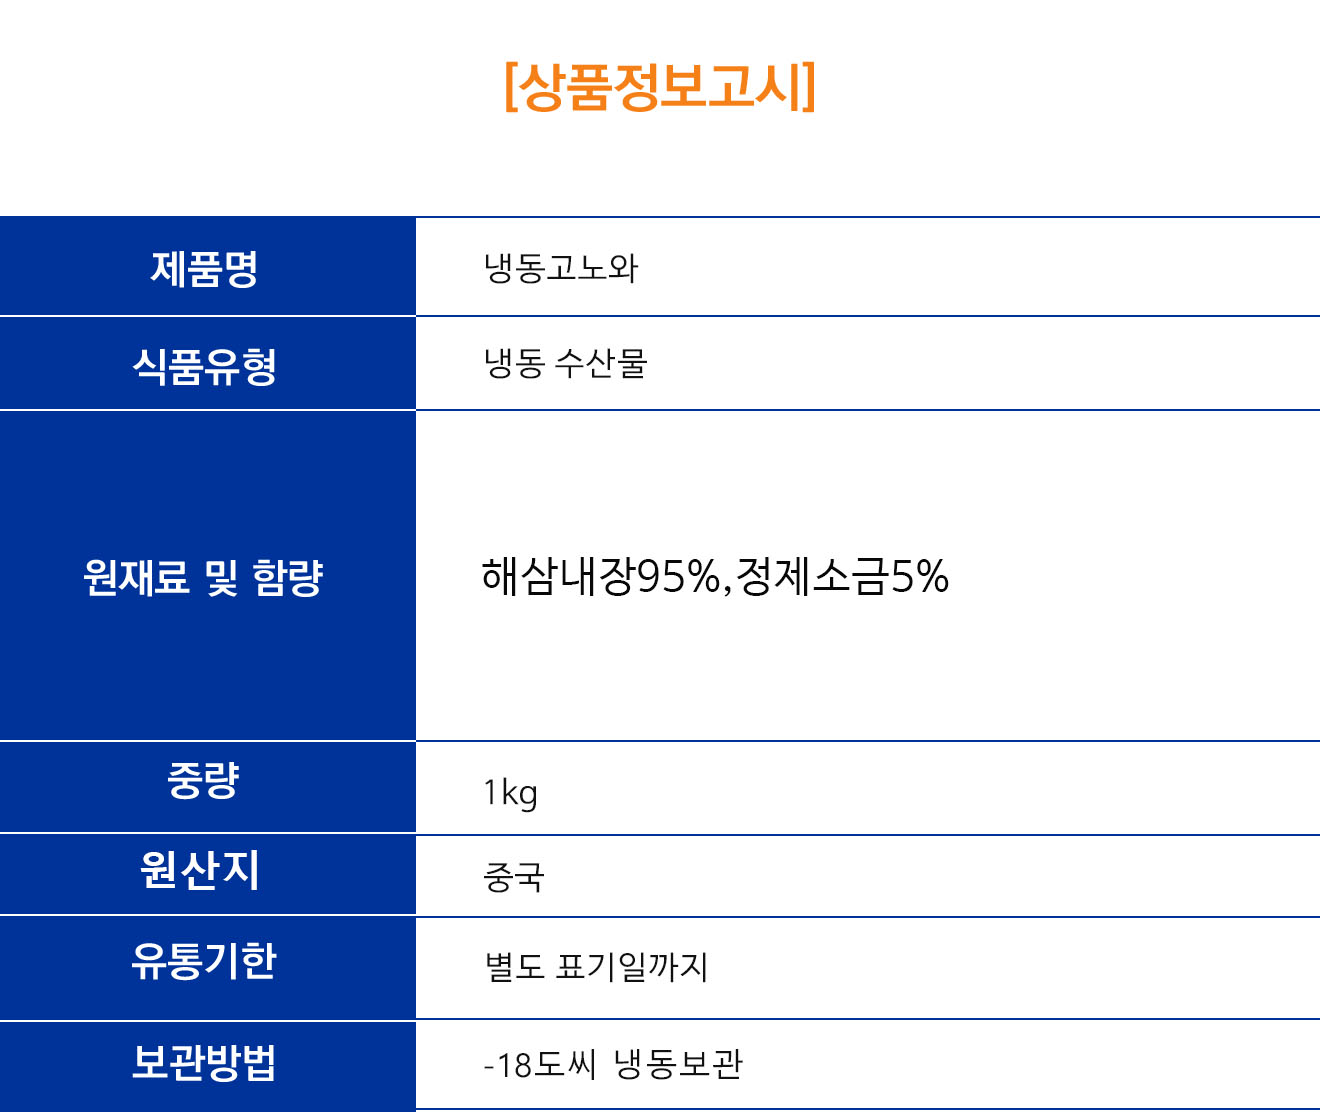Select the 유통기한 label cell
The image size is (1320, 1112).
coord(207,968)
